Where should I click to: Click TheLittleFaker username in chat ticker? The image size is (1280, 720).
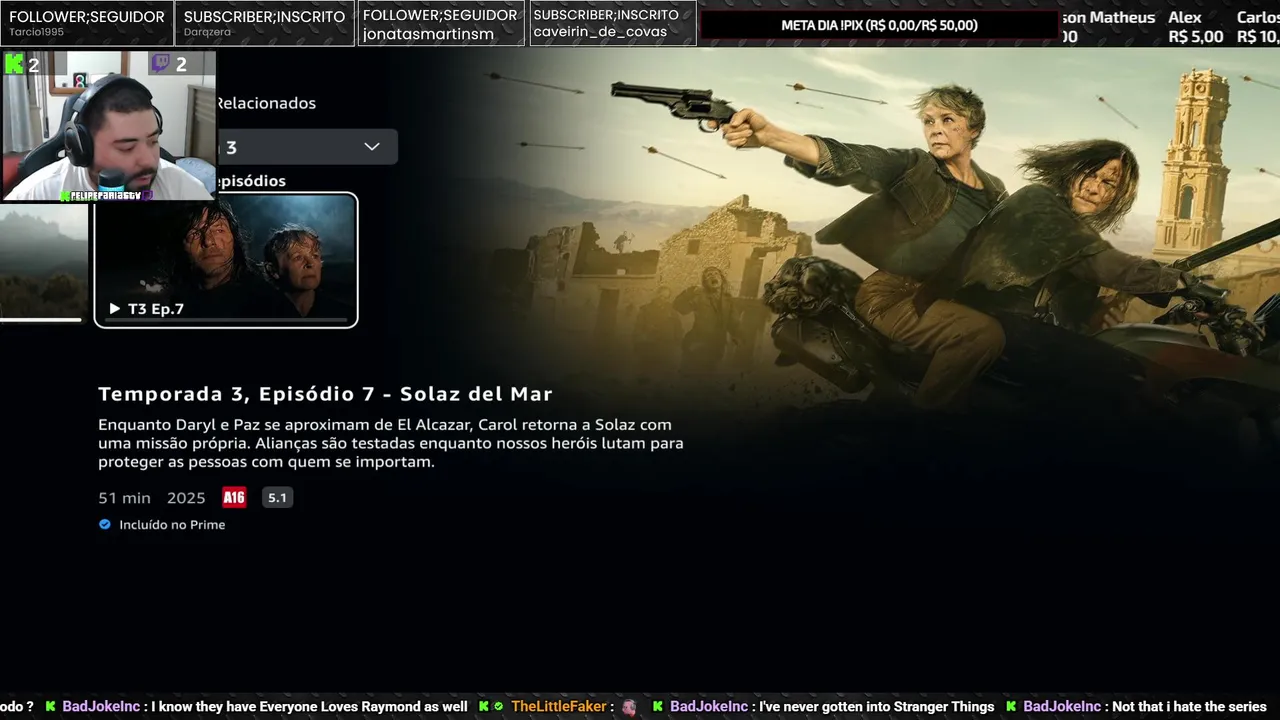point(558,707)
